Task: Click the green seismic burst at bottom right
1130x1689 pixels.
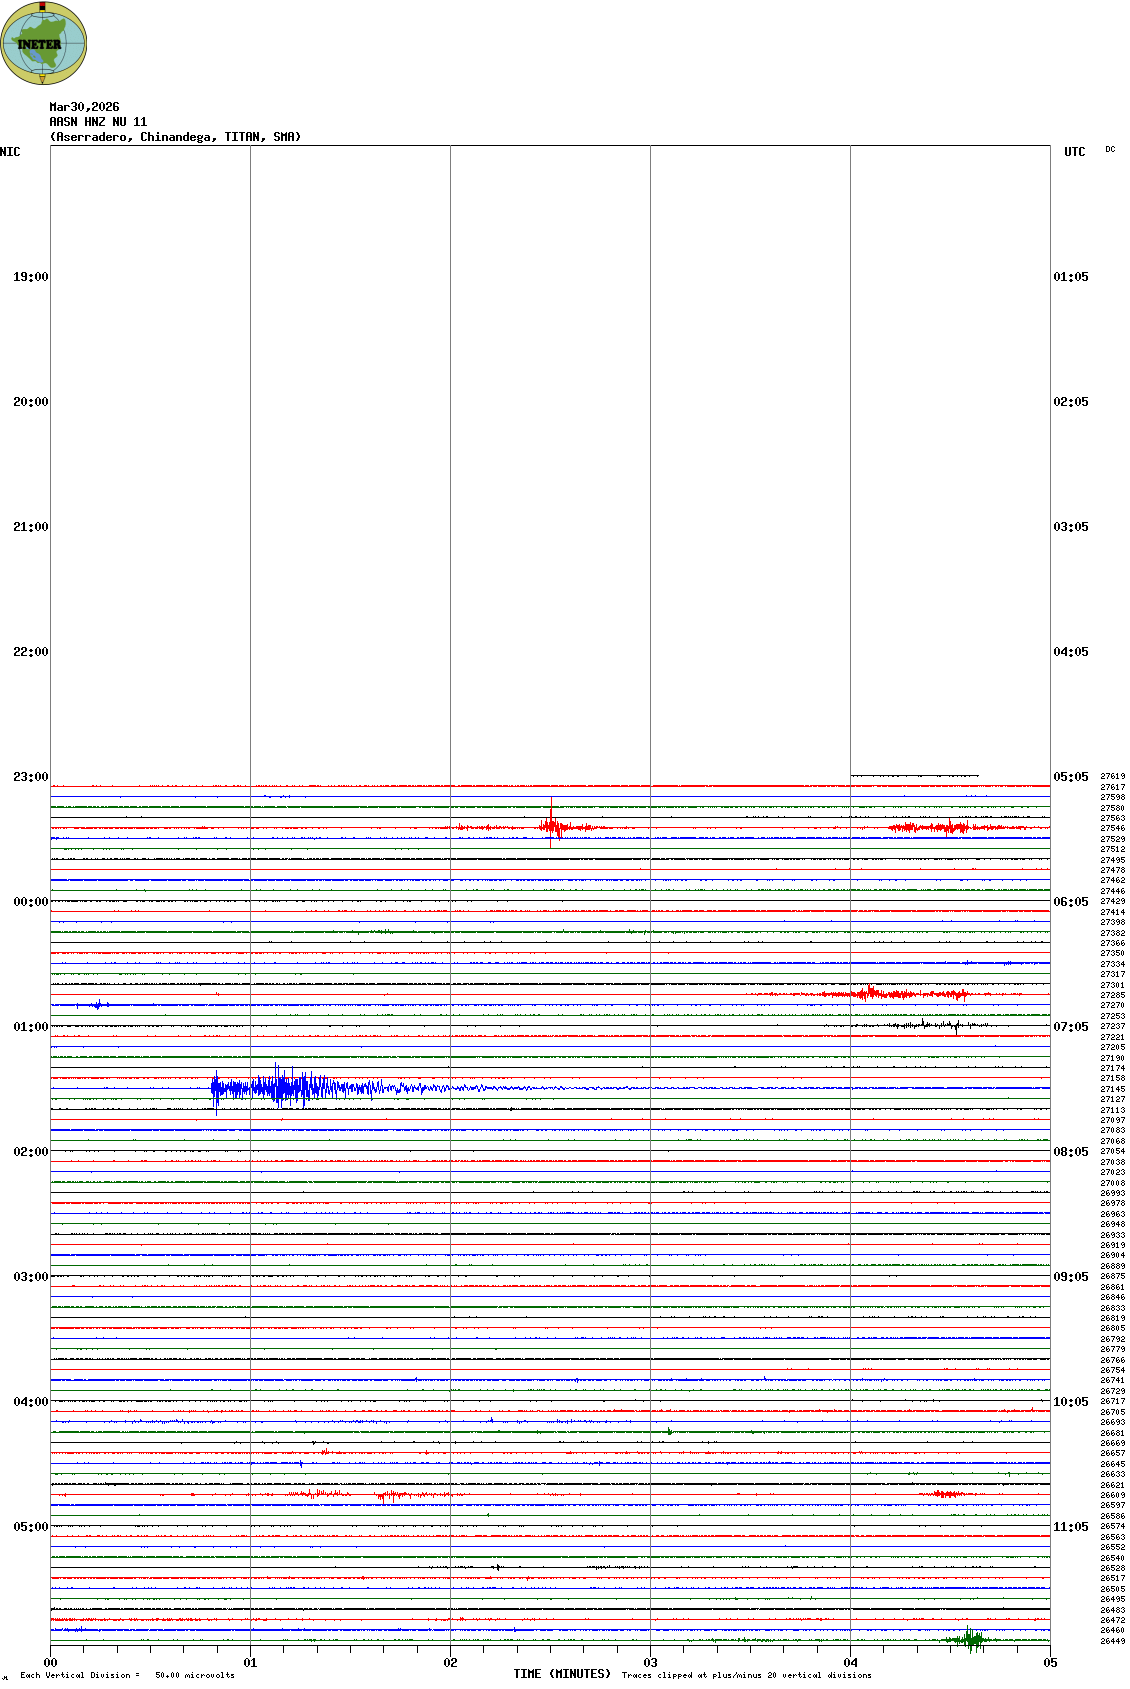Action: (969, 1639)
